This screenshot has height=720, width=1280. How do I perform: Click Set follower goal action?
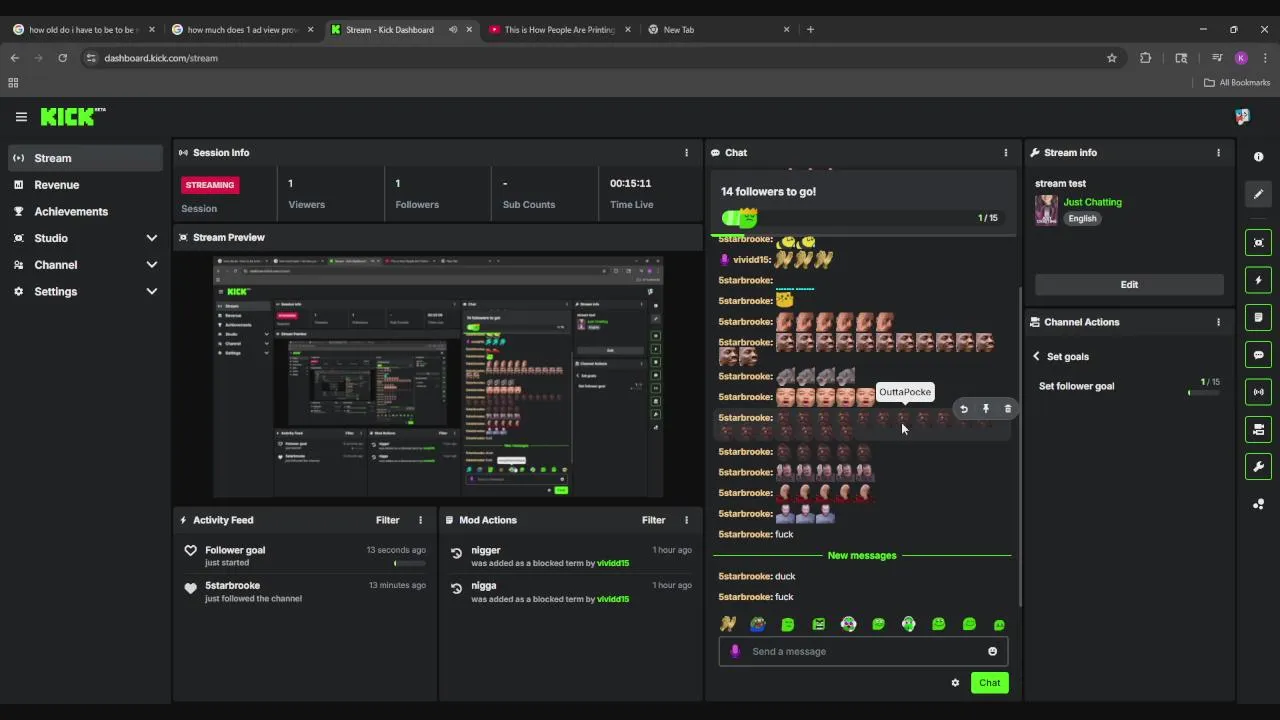tap(1076, 386)
